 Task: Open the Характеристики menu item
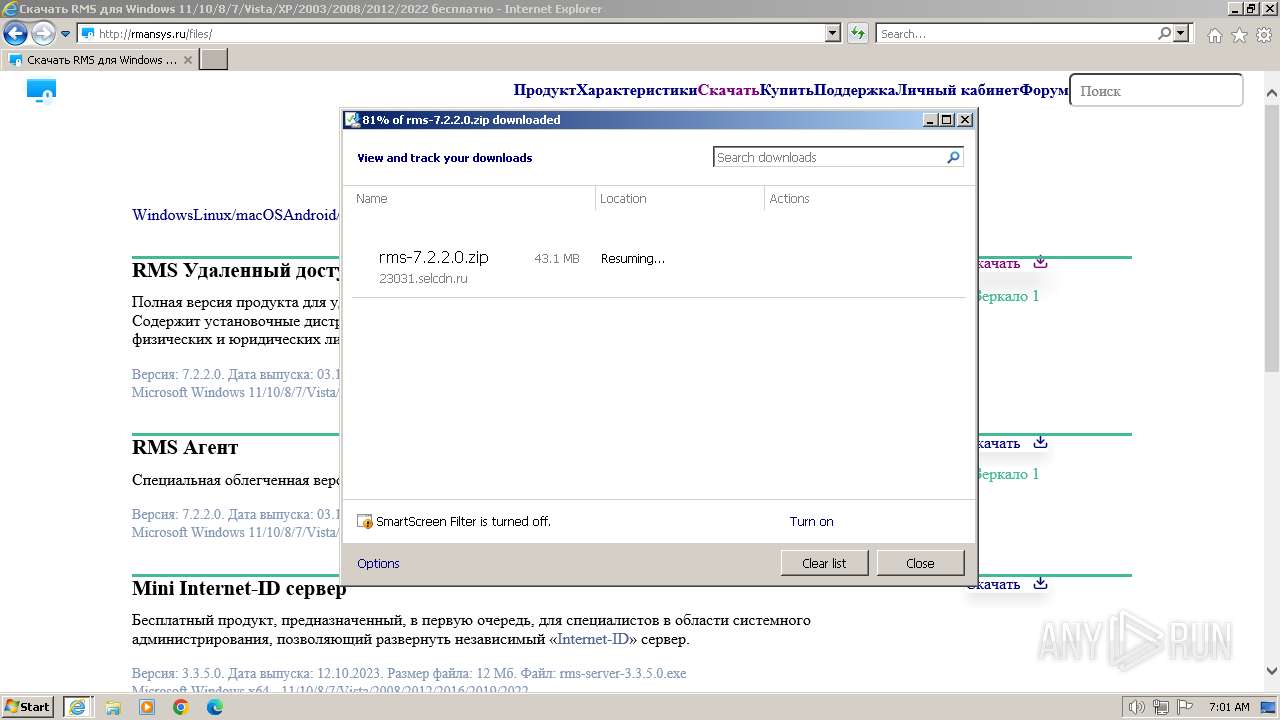[637, 90]
